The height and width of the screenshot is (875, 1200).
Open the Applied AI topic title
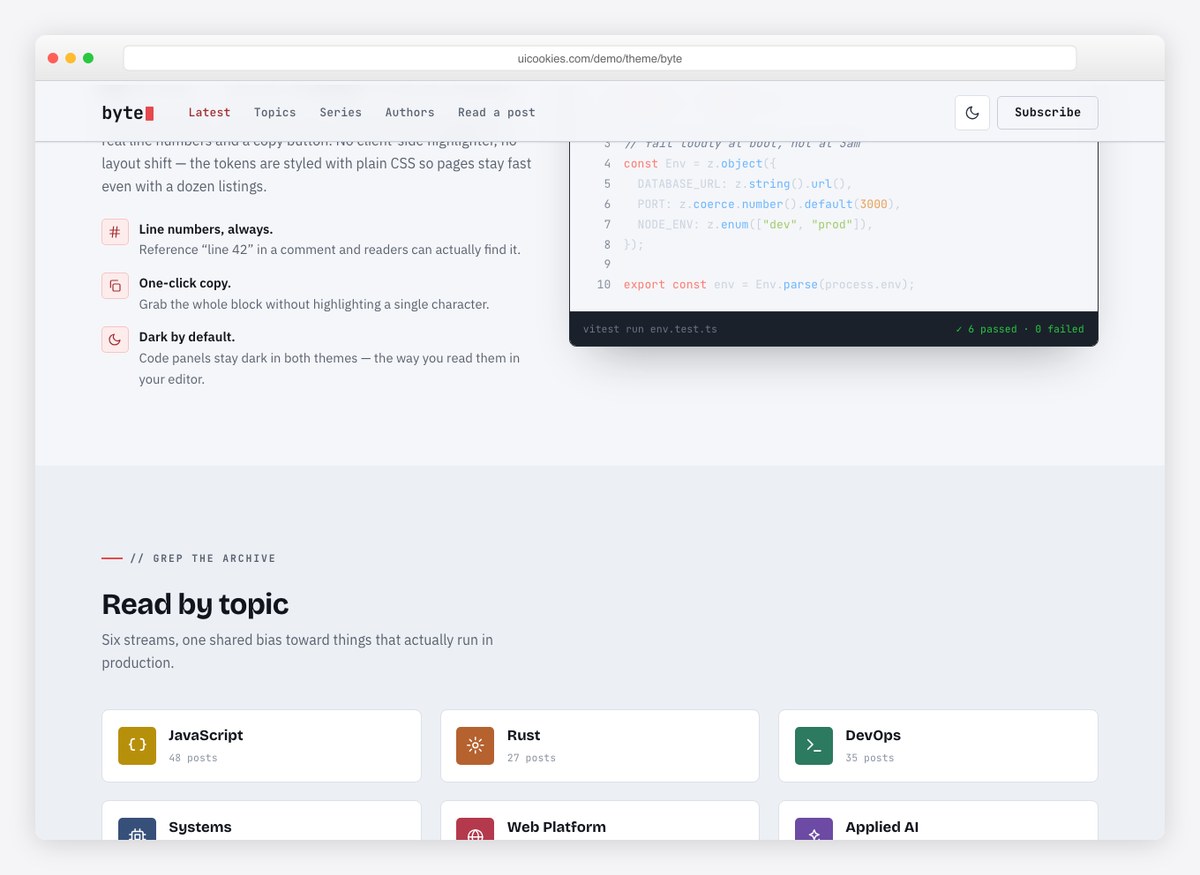pos(882,827)
